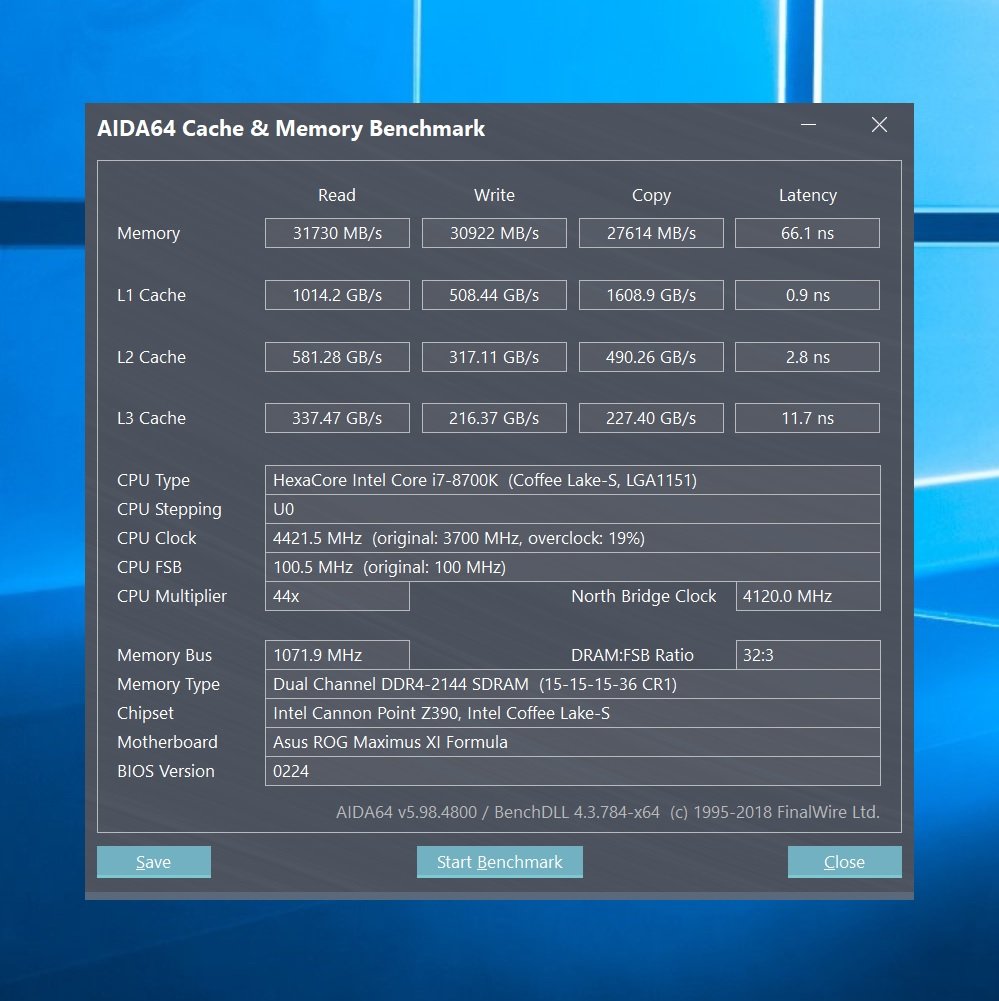Screen dimensions: 999x1001
Task: Click the Read column header
Action: click(x=337, y=195)
